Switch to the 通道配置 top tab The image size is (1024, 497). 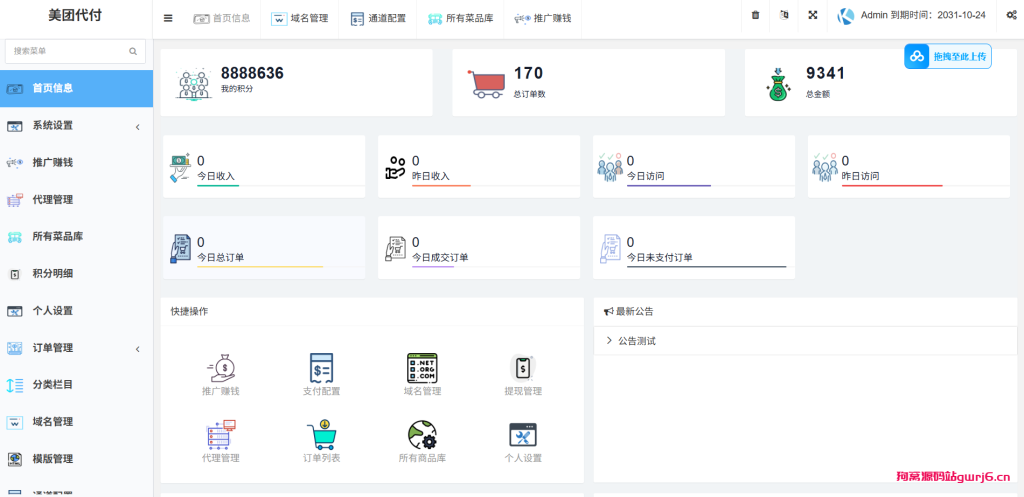pyautogui.click(x=377, y=18)
